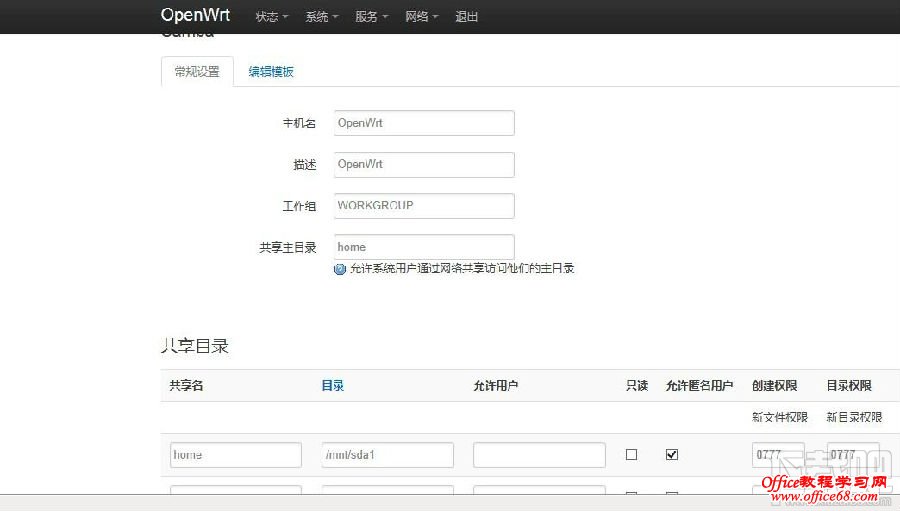Click the 工作组 field label
Screen dimensions: 900x511
pyautogui.click(x=299, y=206)
